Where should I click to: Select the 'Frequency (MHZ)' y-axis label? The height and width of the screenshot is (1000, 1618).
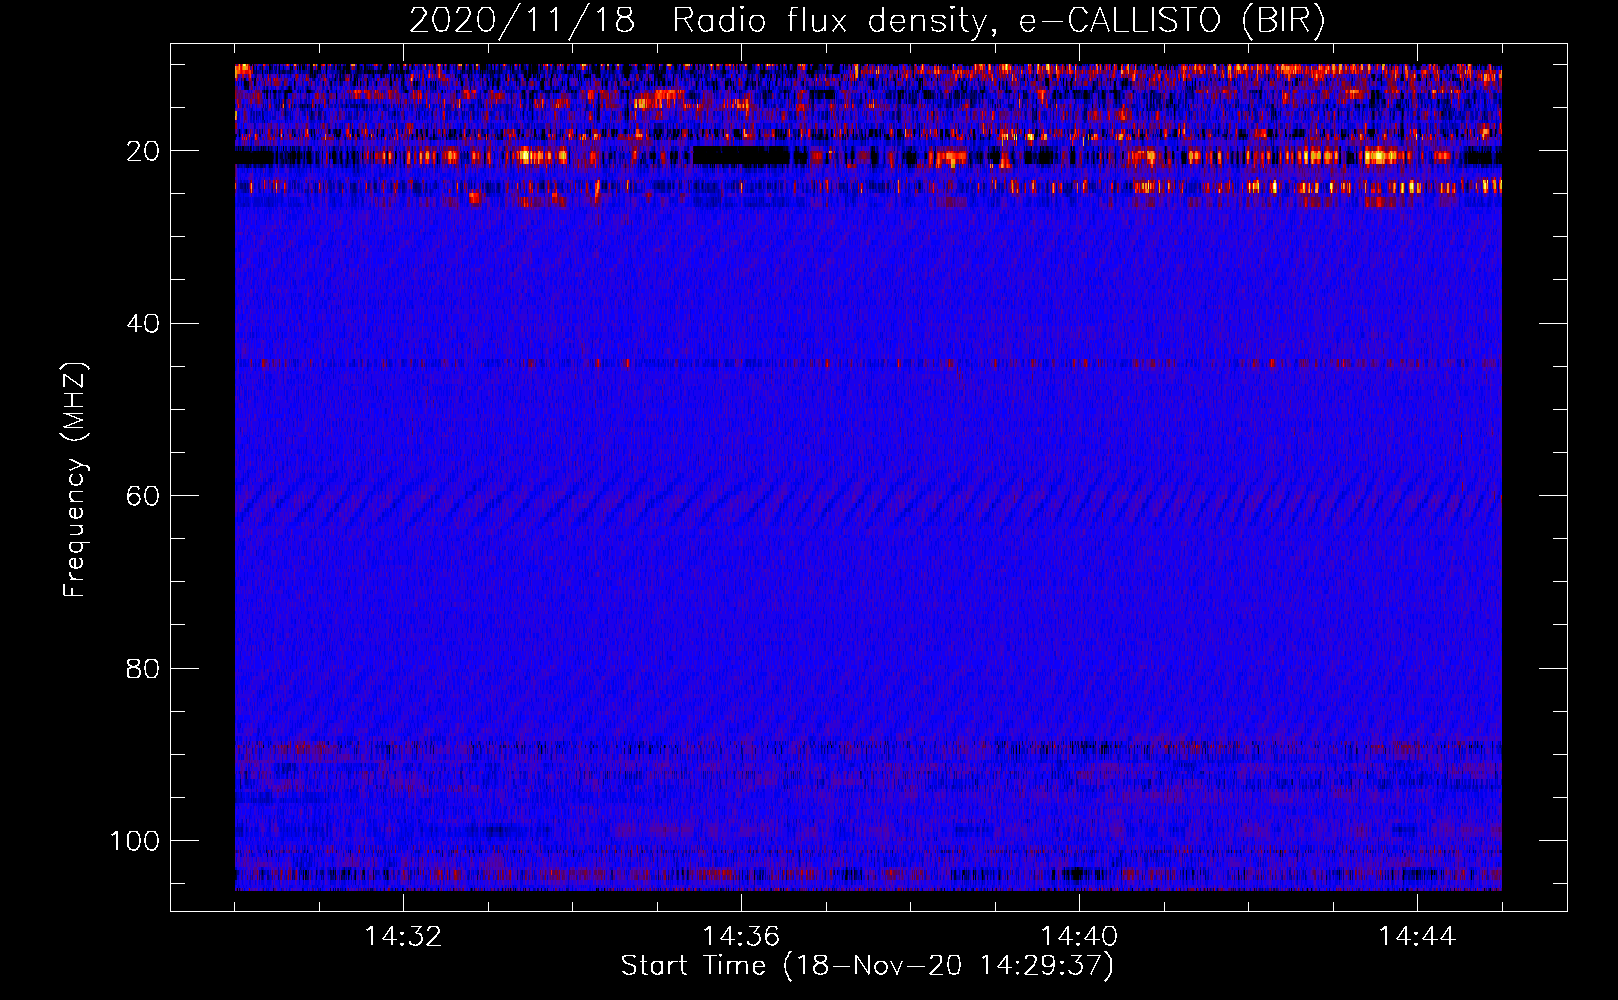tap(75, 479)
